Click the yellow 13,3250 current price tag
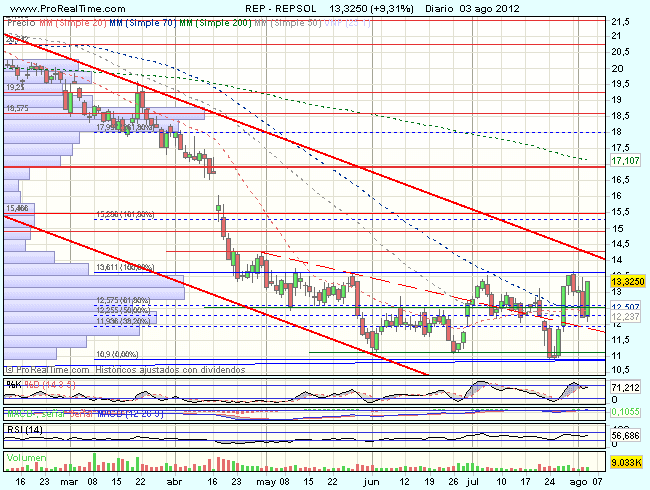This screenshot has width=650, height=490. pos(628,282)
